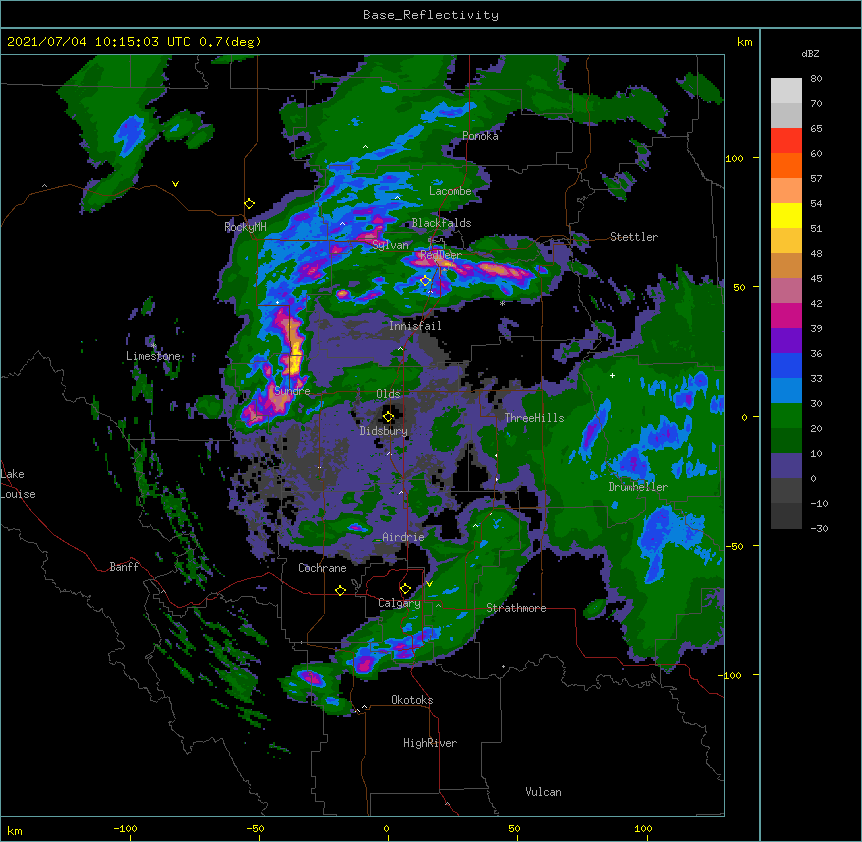Click the -100 tick on the bottom axis

point(125,828)
